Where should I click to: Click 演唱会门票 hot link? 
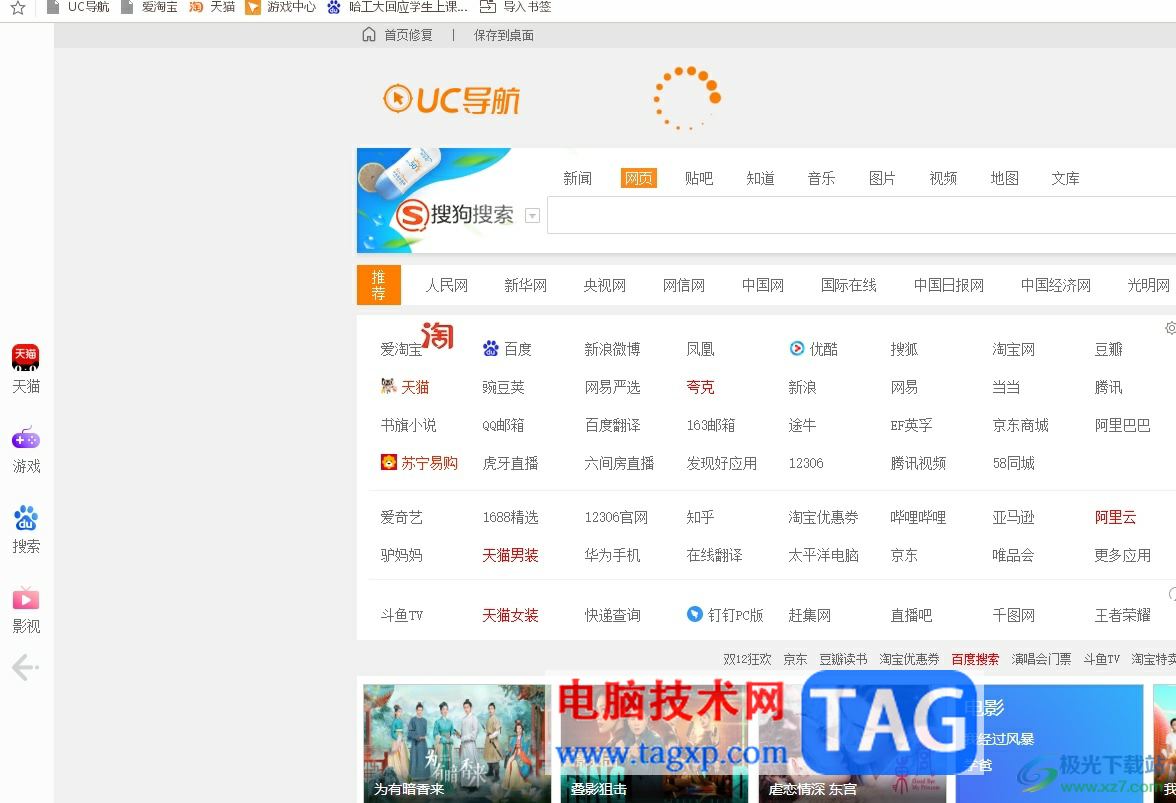point(1041,659)
